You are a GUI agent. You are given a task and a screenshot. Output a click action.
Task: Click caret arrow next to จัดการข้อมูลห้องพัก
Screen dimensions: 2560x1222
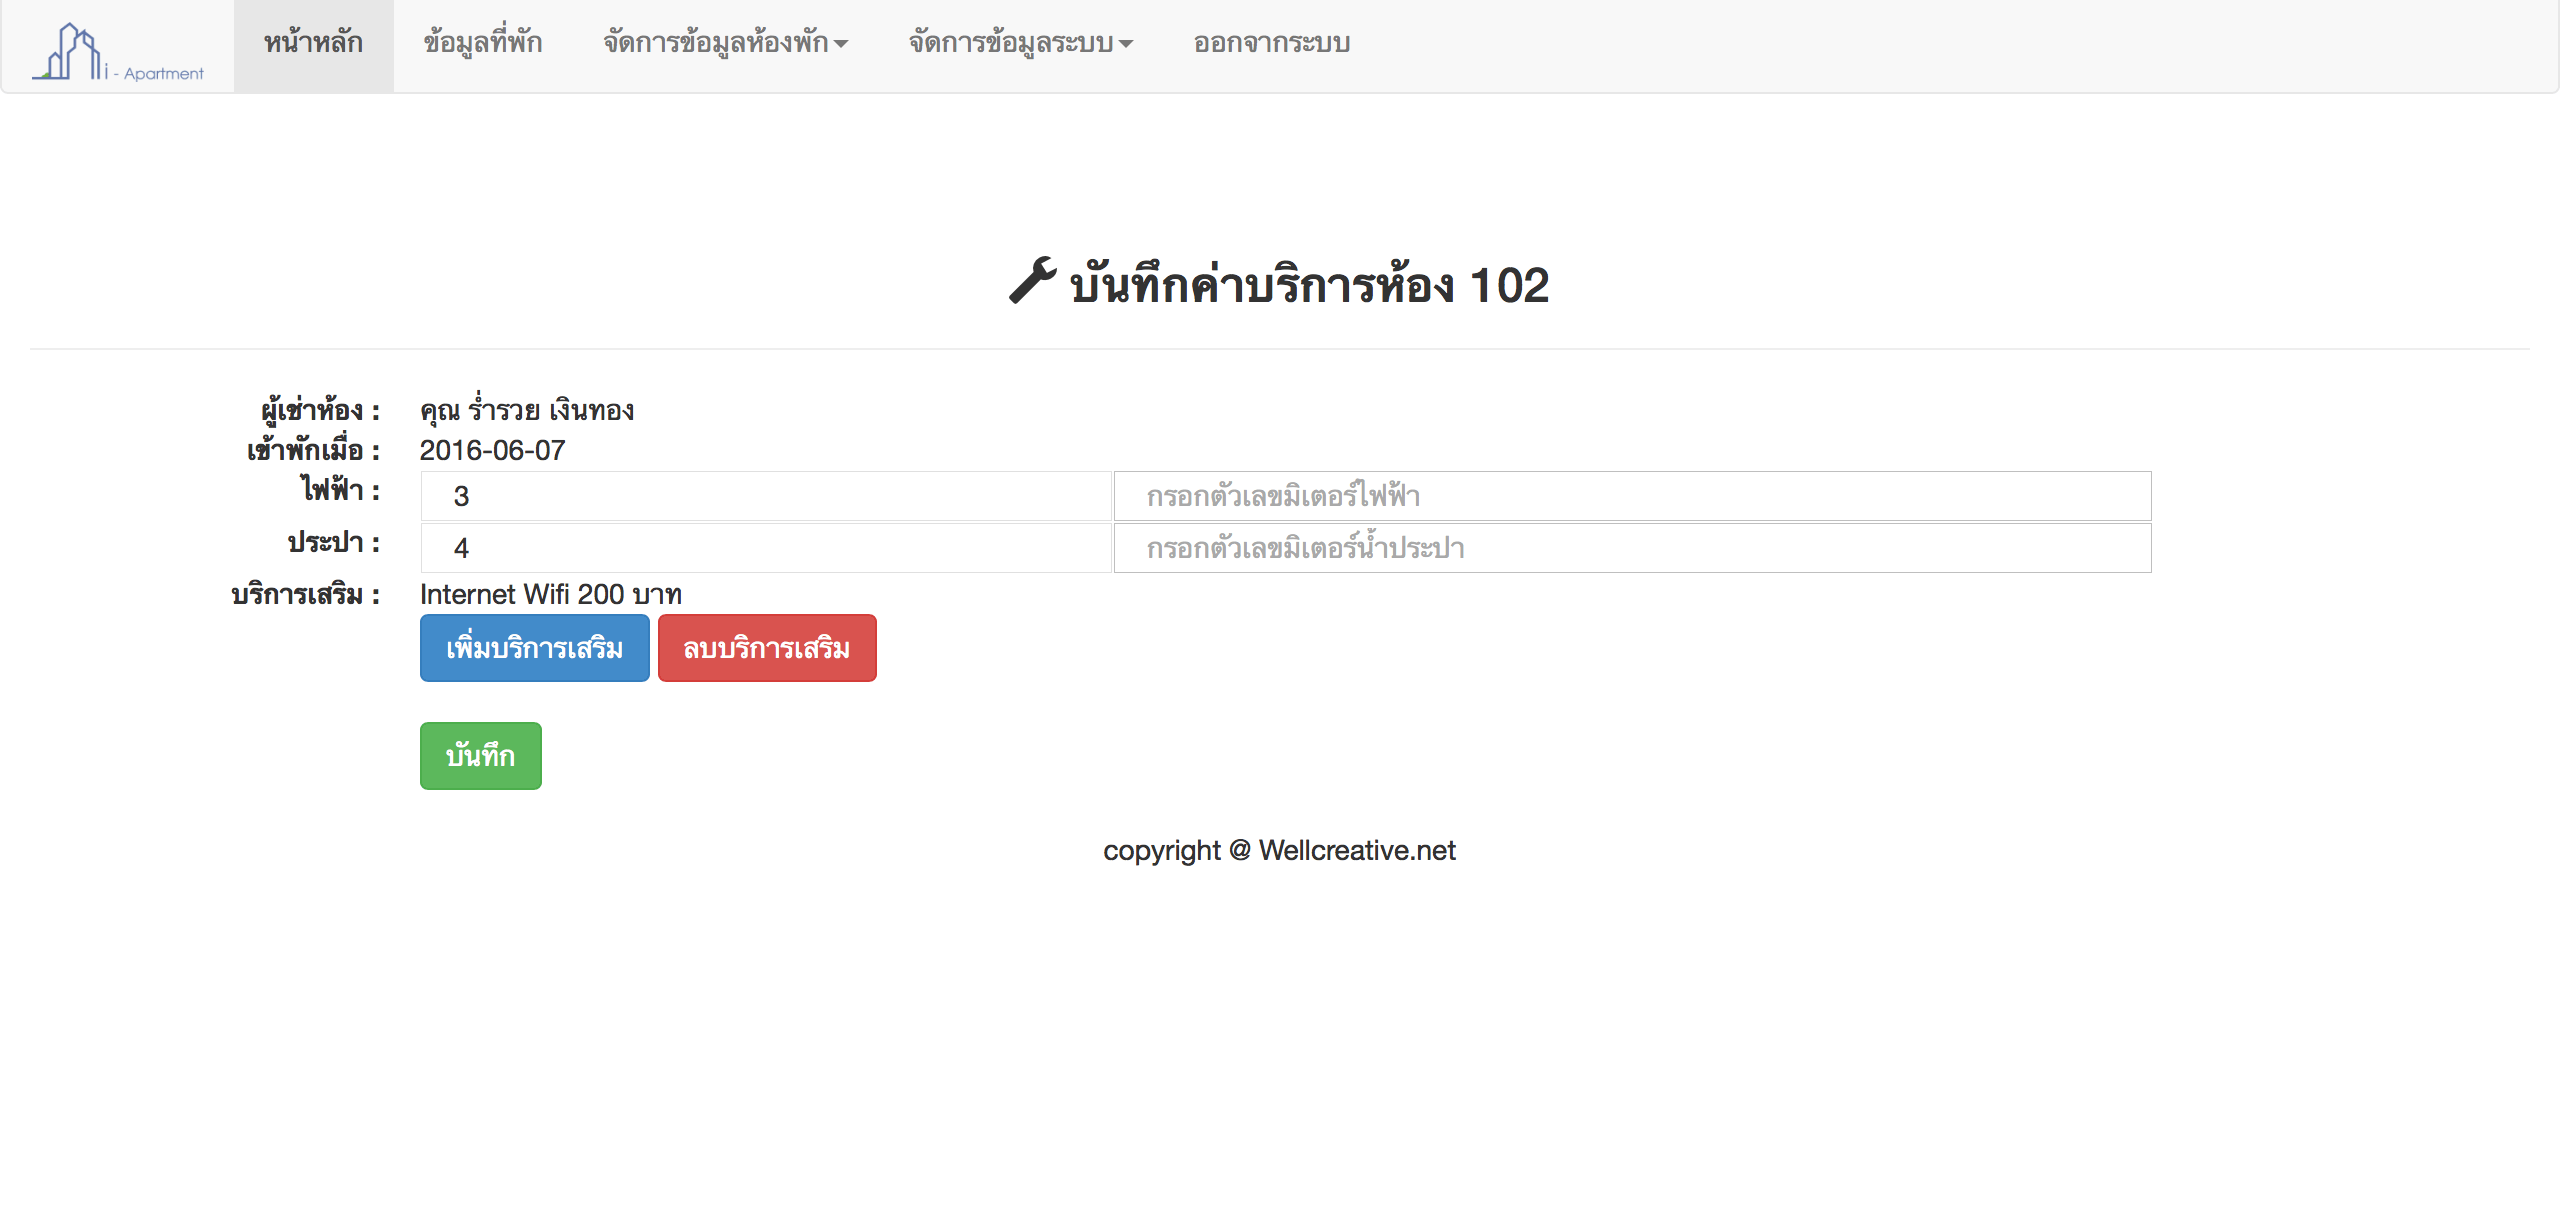tap(841, 44)
